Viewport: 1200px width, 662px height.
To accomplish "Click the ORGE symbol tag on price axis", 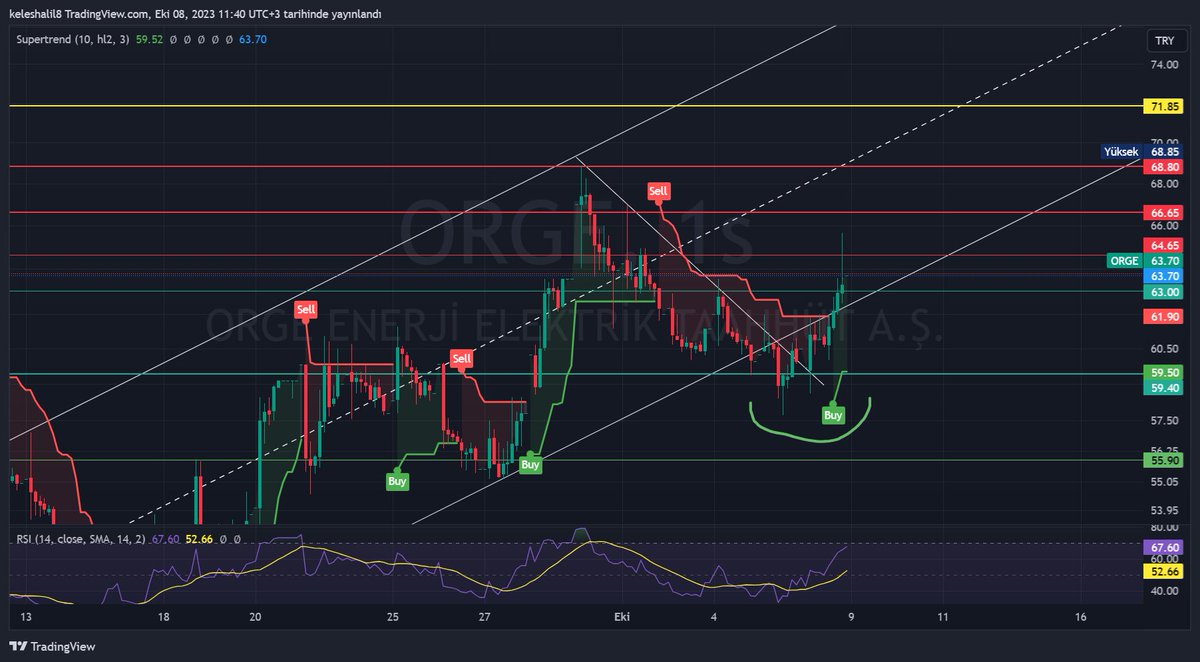I will [x=1124, y=261].
